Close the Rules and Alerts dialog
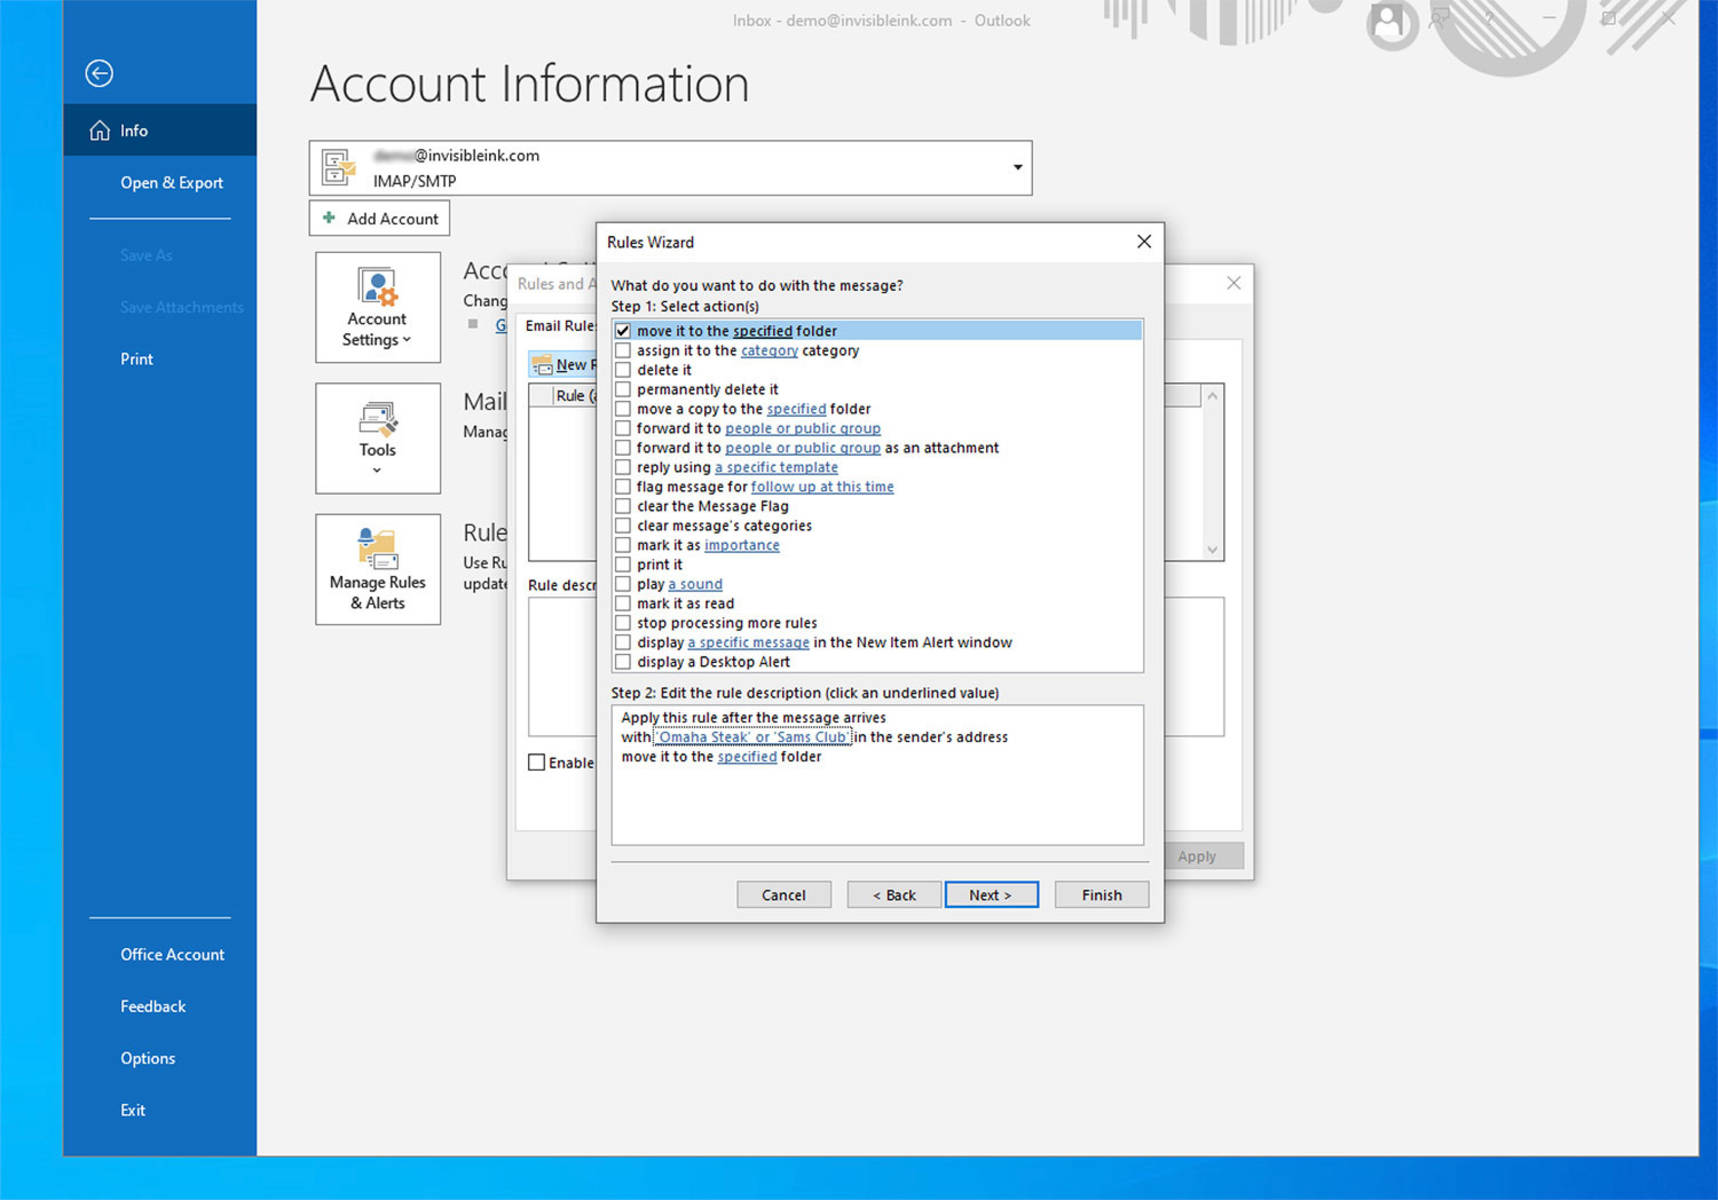This screenshot has width=1718, height=1200. (x=1234, y=283)
